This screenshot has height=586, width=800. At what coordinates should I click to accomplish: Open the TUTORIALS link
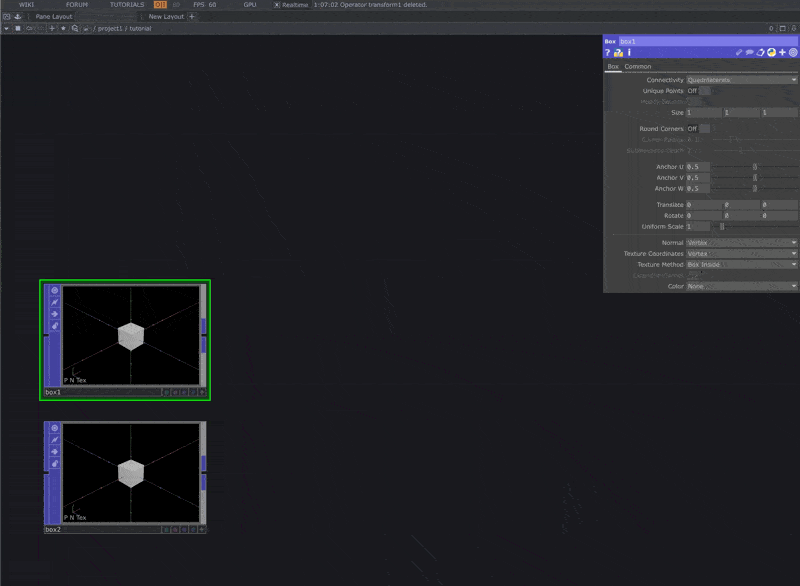pos(127,5)
